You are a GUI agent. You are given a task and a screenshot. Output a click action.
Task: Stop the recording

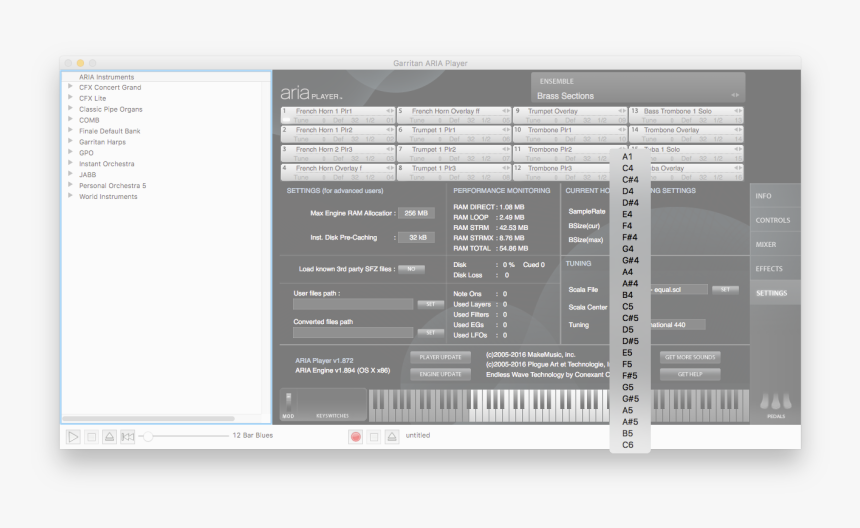(x=374, y=436)
